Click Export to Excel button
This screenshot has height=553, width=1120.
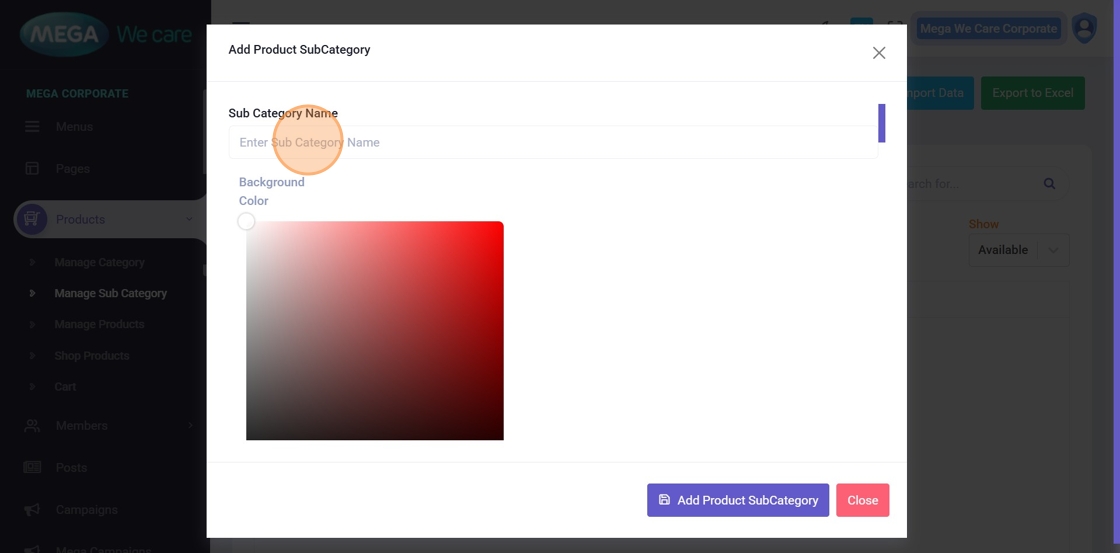click(1032, 93)
